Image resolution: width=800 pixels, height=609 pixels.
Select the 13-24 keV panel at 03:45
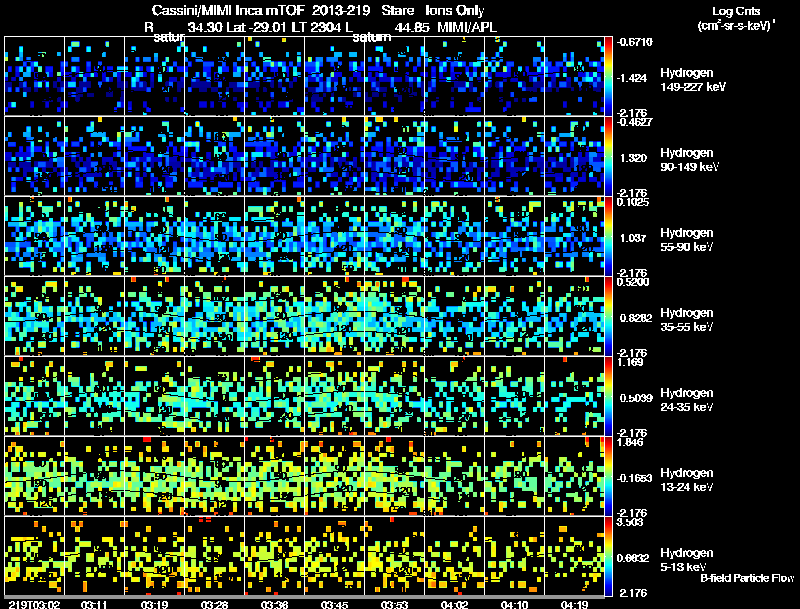coord(334,476)
